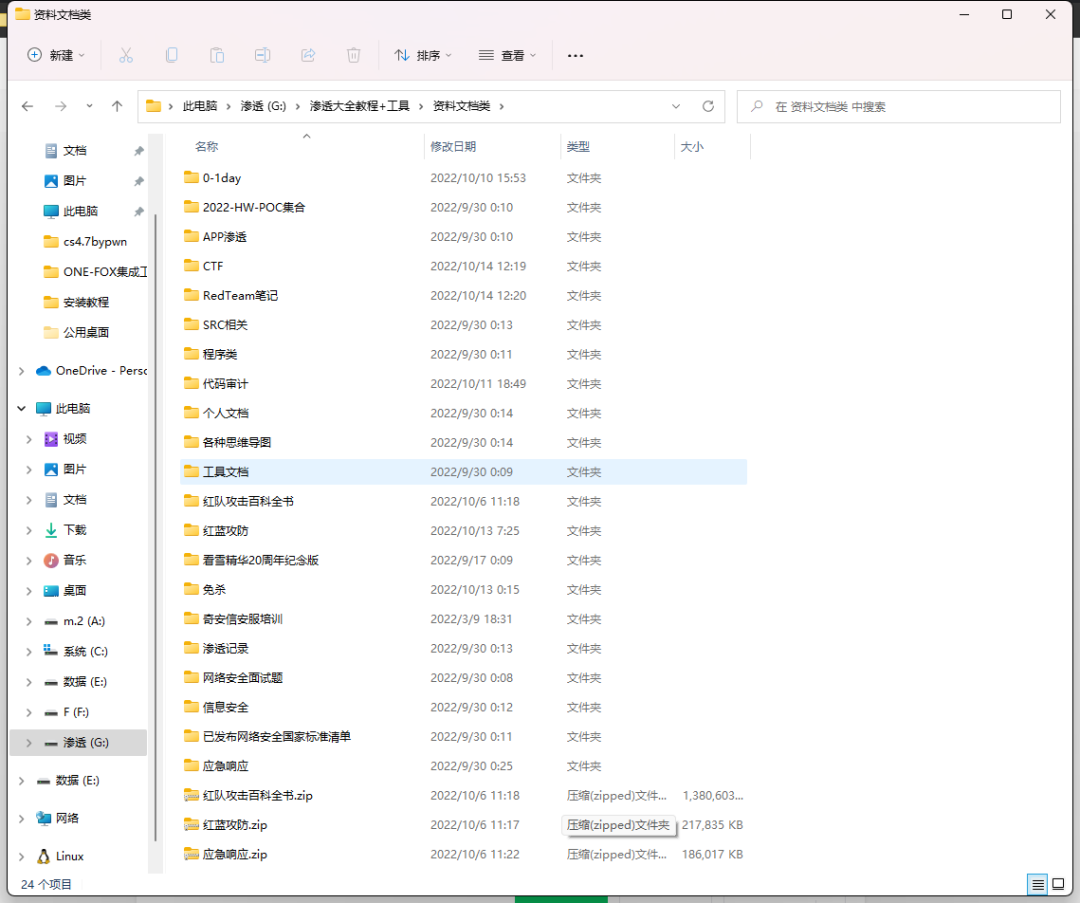1080x903 pixels.
Task: Sort by 名称 column header
Action: tap(207, 147)
